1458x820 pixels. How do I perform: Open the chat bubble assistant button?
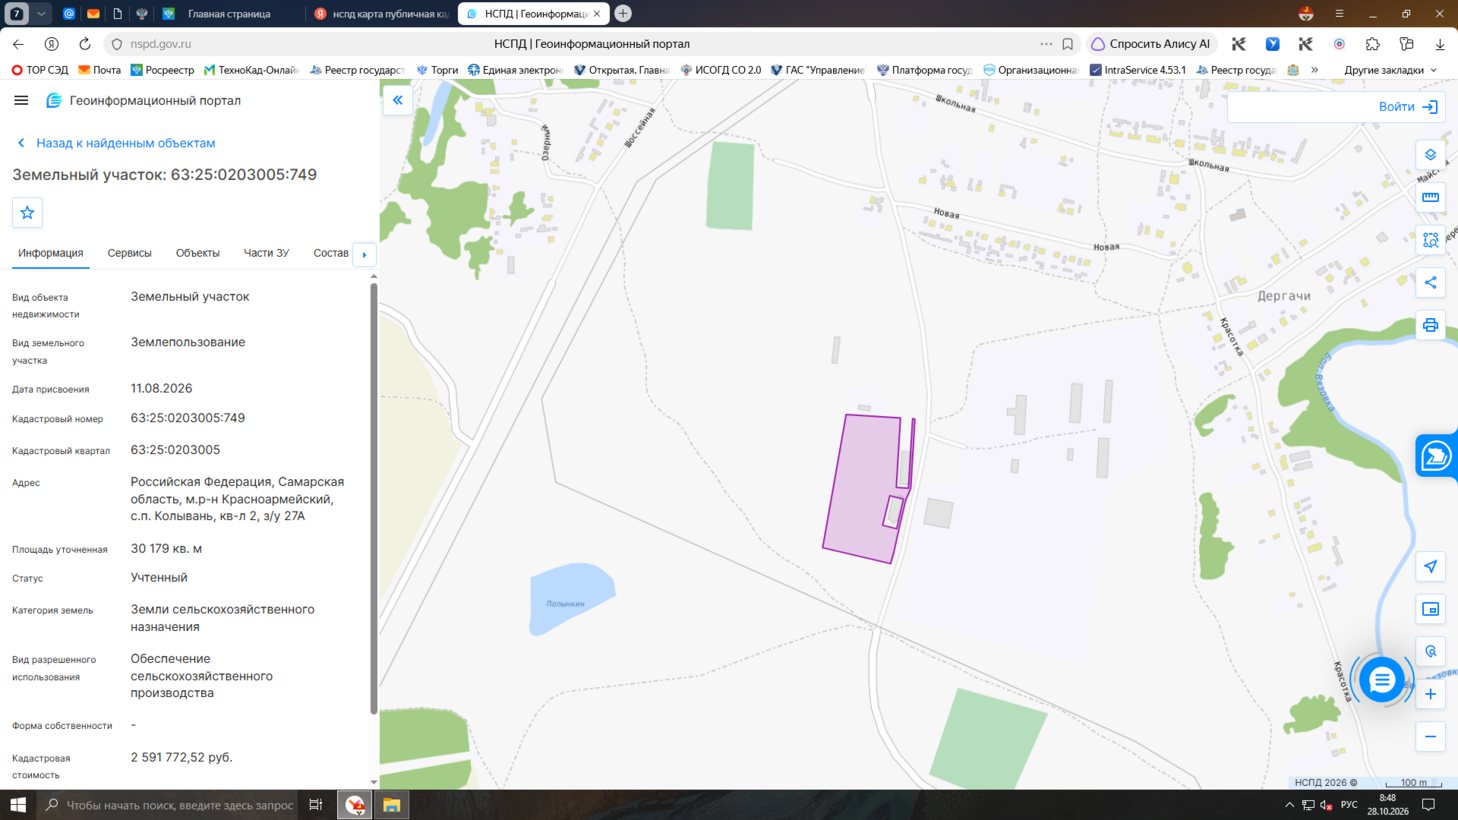pyautogui.click(x=1382, y=680)
